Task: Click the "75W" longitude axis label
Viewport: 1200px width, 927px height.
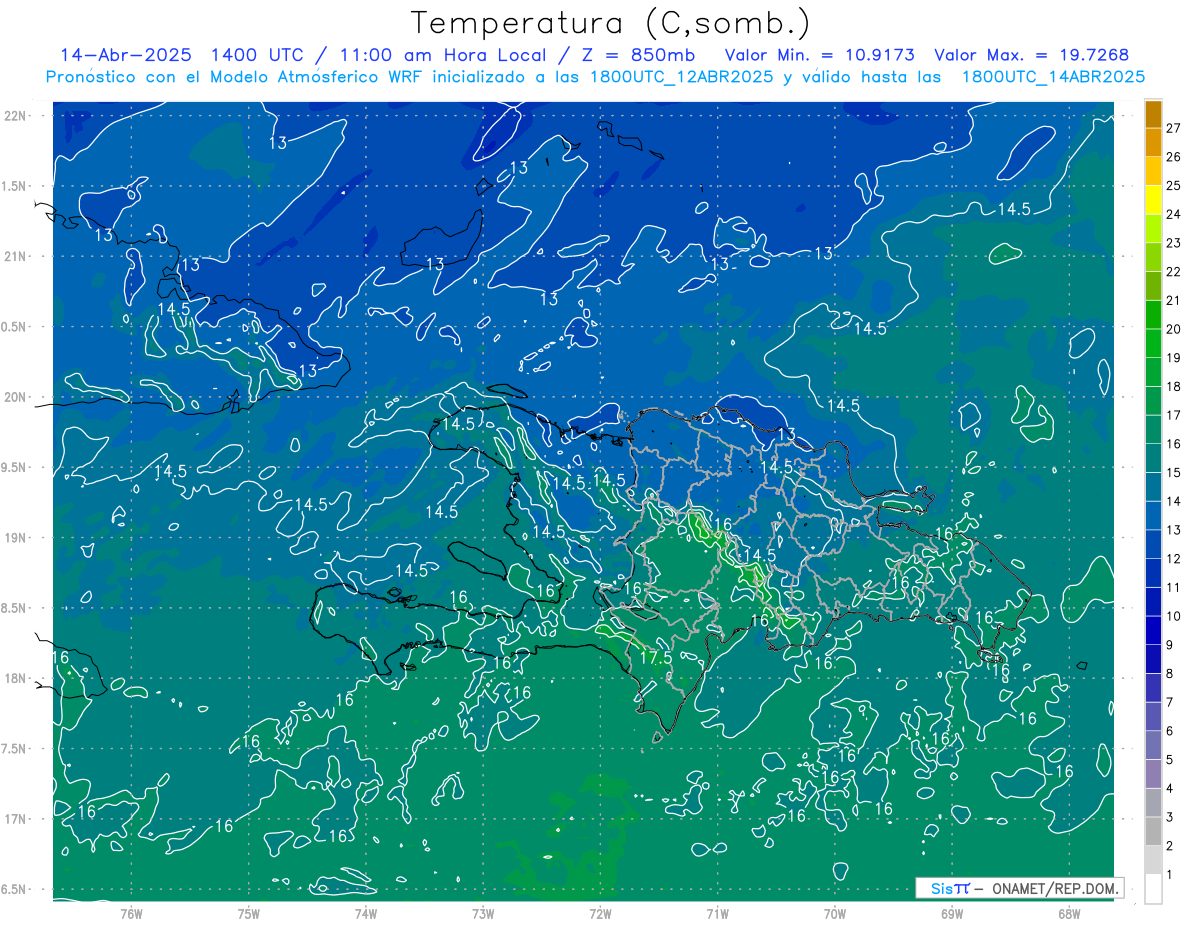Action: tap(248, 914)
